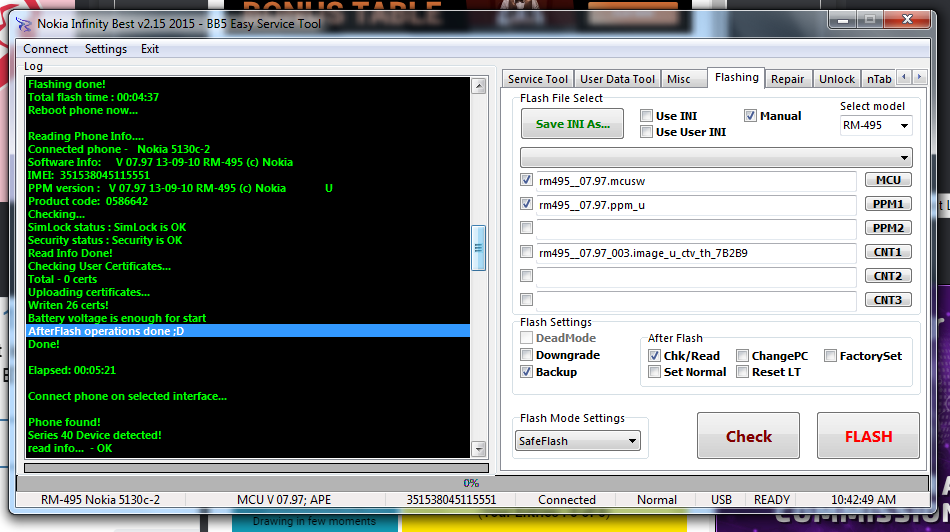Screen dimensions: 950x532
Task: Open the Select model RM-495 dropdown
Action: pos(875,125)
